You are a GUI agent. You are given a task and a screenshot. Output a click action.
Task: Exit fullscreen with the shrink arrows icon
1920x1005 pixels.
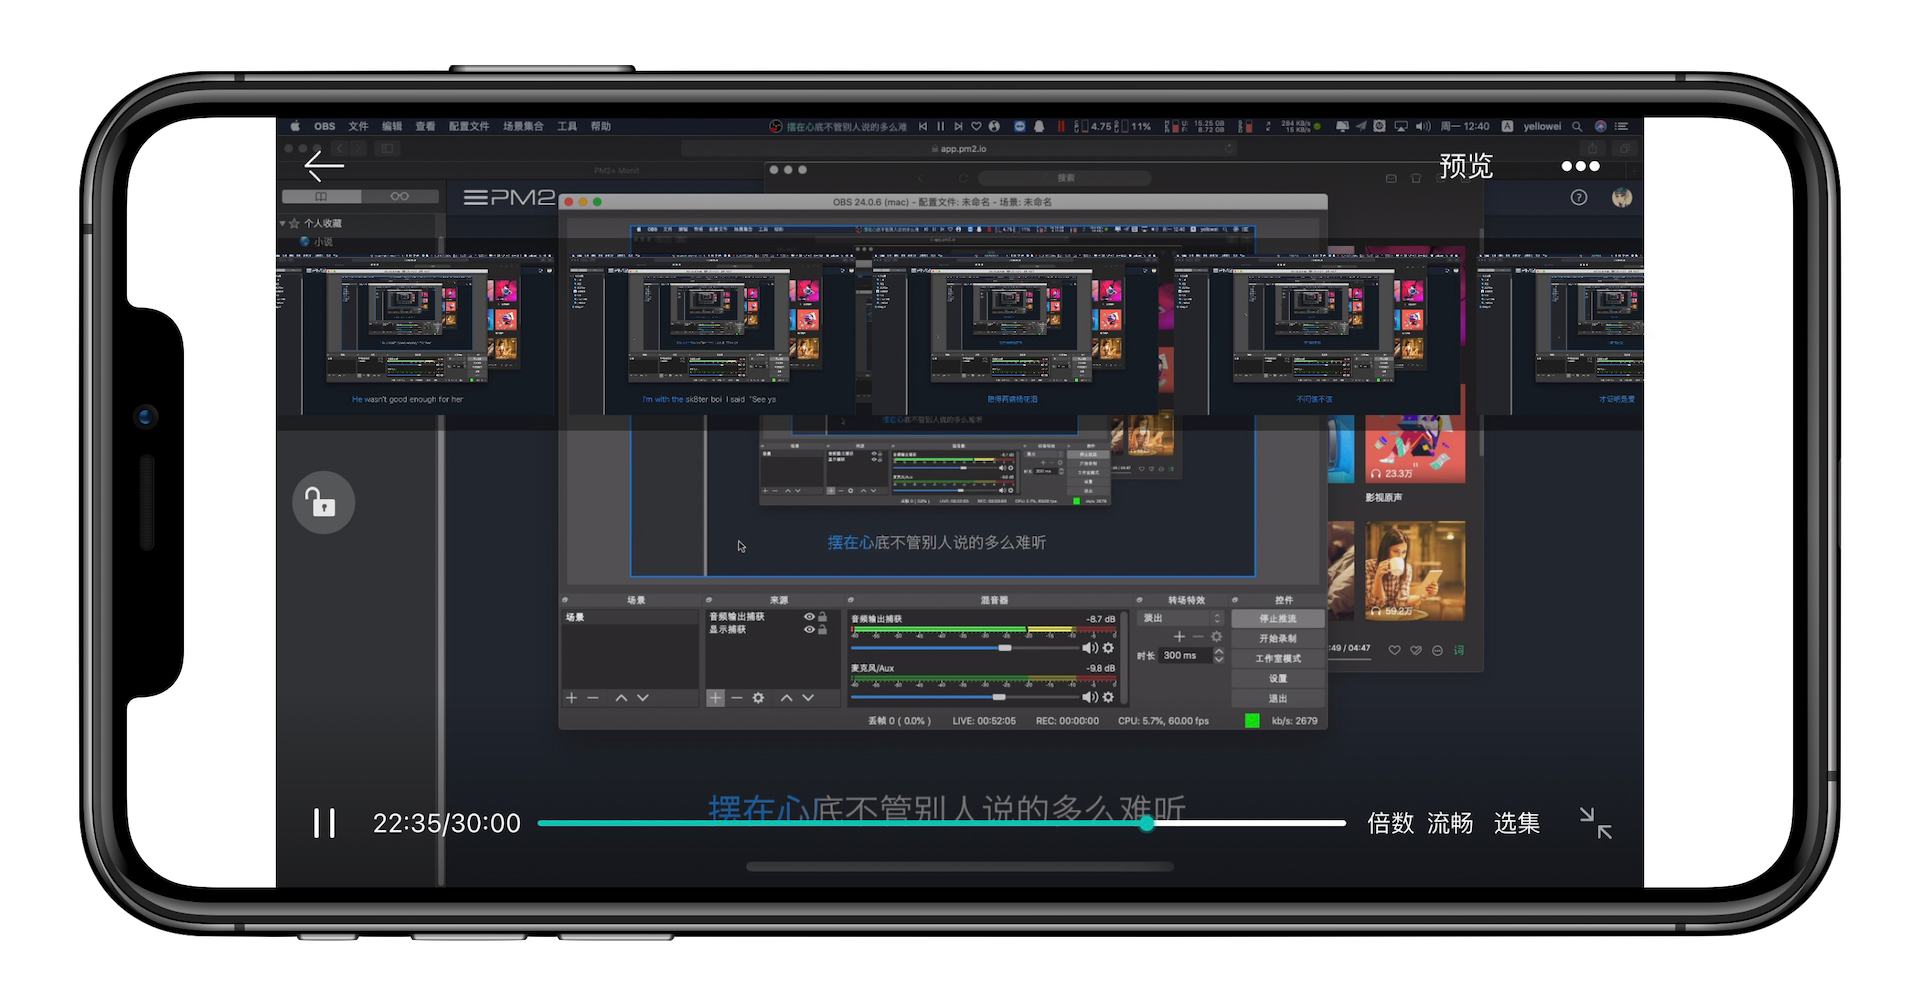[x=1595, y=823]
